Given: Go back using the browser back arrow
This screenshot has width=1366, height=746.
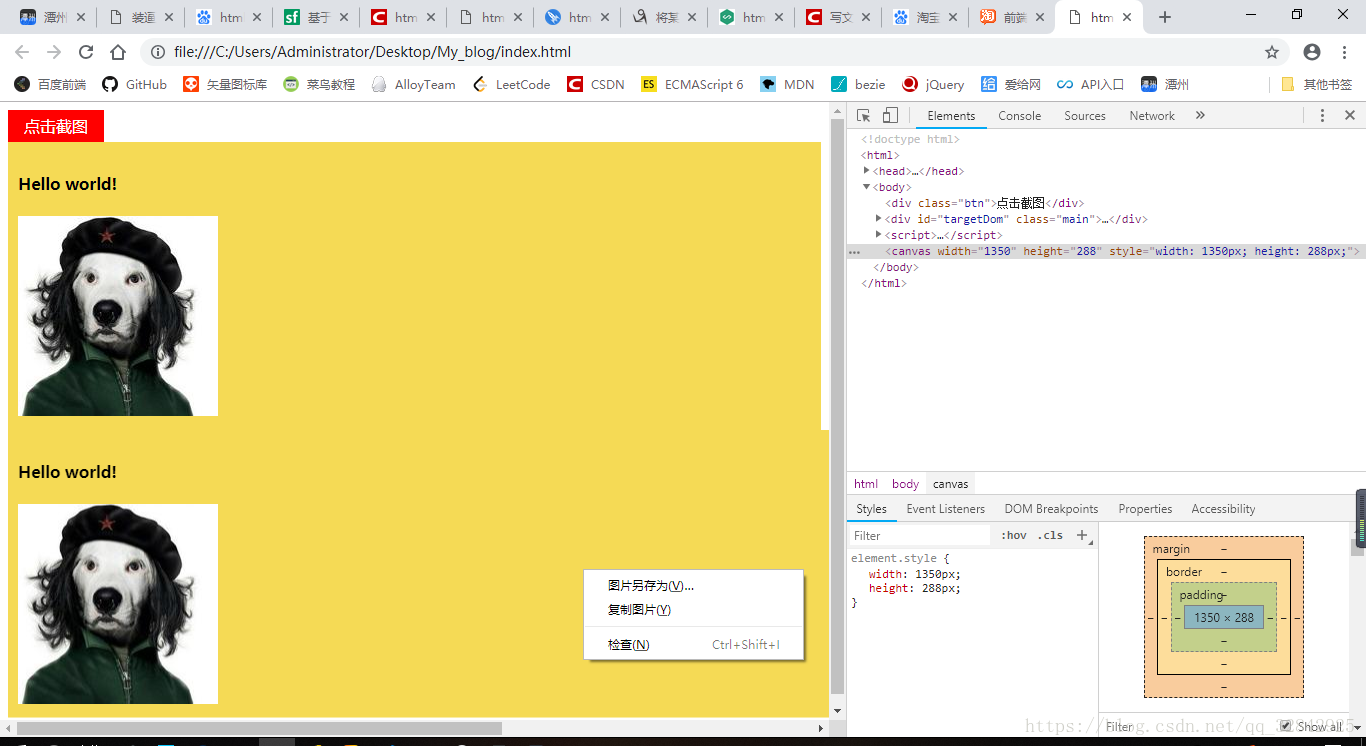Looking at the screenshot, I should tap(22, 52).
